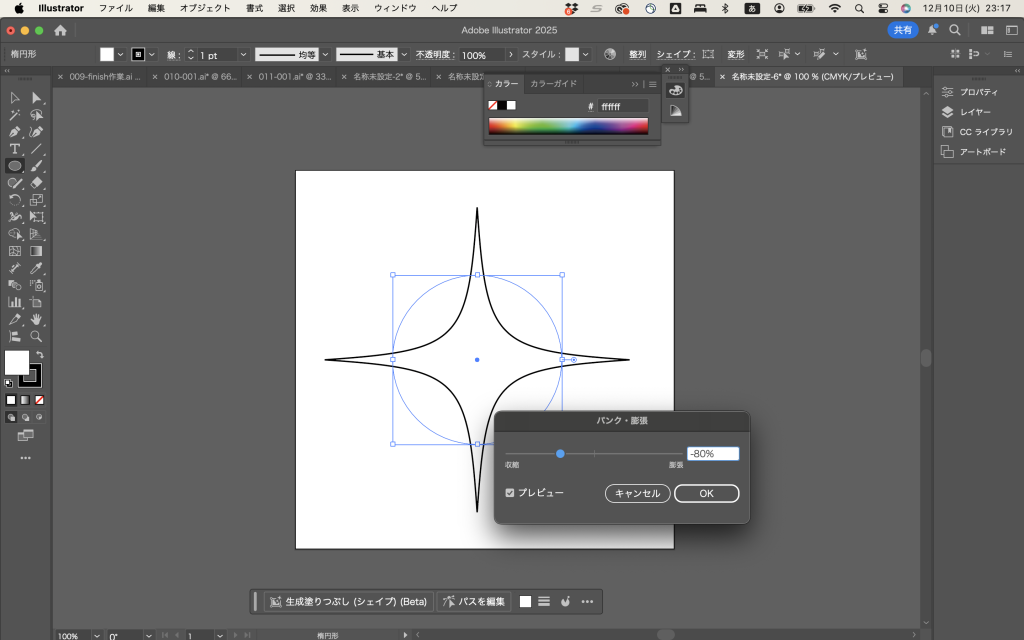Viewport: 1024px width, 640px height.
Task: Switch to Draw Behind mode
Action: point(25,417)
